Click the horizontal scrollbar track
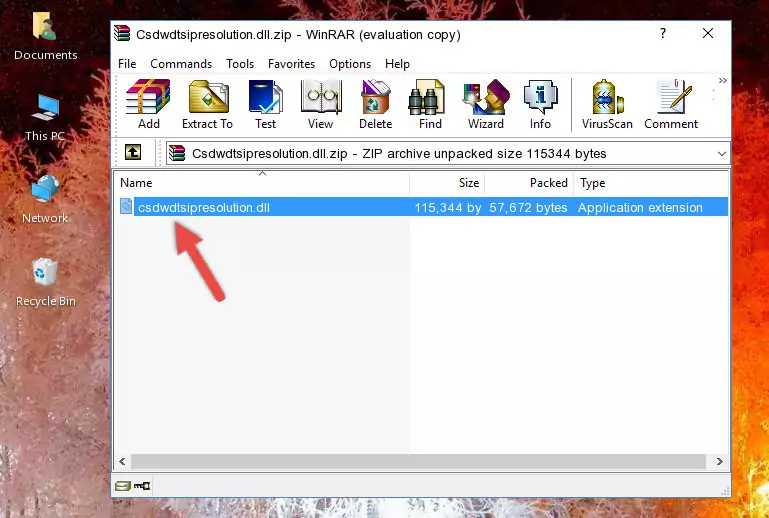This screenshot has height=518, width=769. click(418, 461)
